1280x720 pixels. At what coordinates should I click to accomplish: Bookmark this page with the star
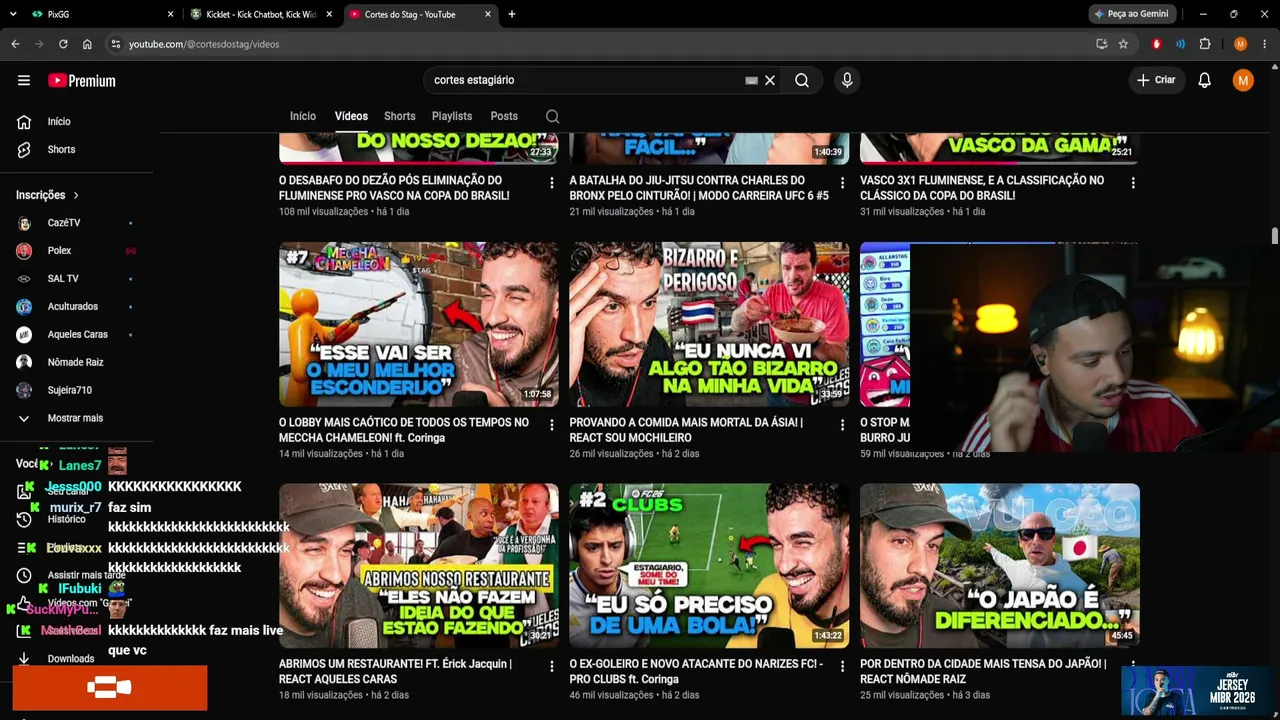(1123, 44)
